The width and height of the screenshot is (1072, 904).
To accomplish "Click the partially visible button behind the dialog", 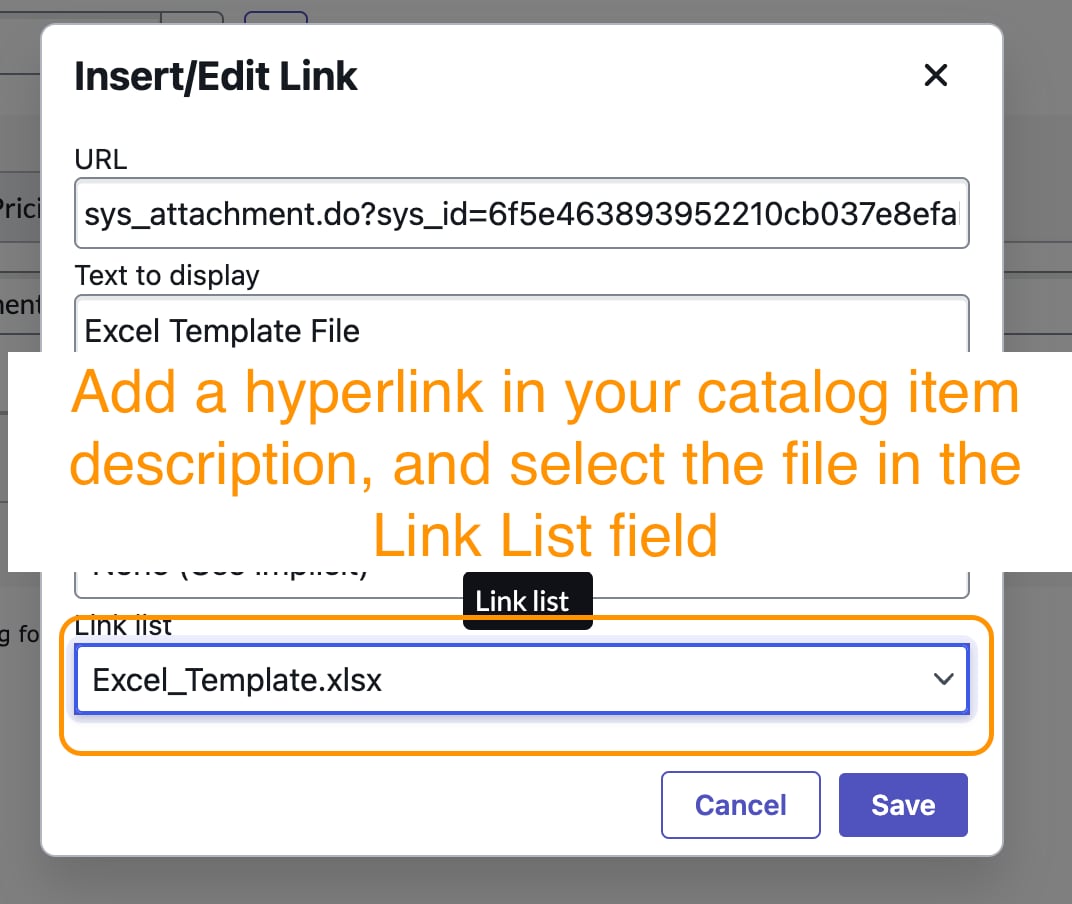I will pyautogui.click(x=275, y=12).
